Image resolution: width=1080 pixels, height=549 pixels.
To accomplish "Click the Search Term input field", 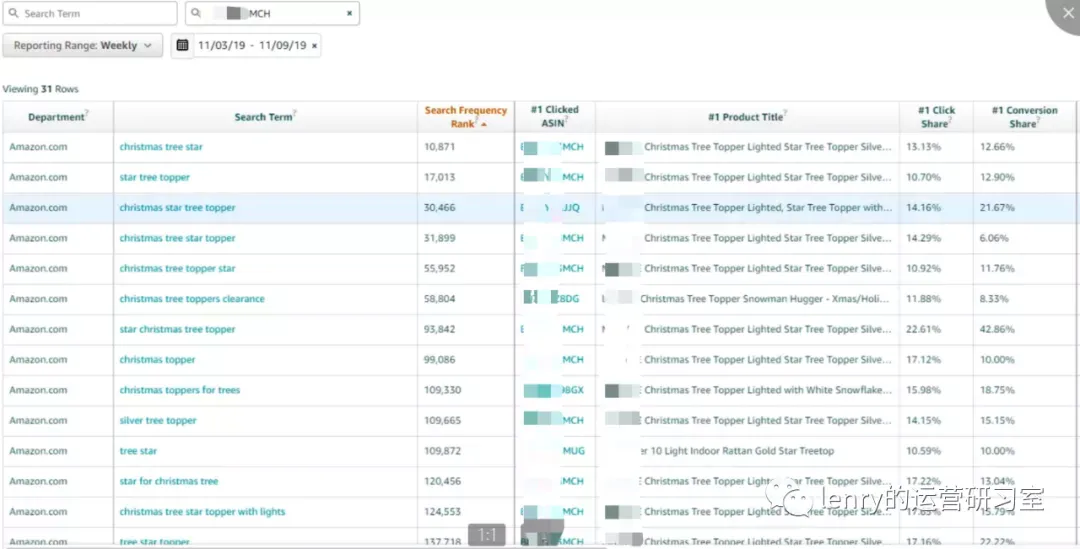I will [90, 13].
